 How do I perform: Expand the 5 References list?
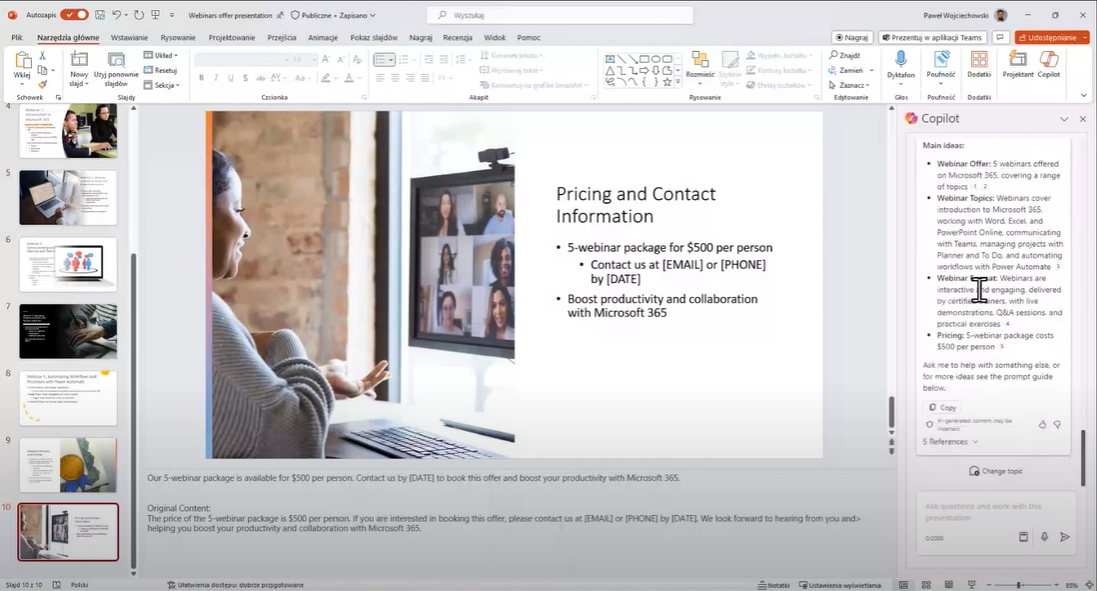pyautogui.click(x=950, y=441)
